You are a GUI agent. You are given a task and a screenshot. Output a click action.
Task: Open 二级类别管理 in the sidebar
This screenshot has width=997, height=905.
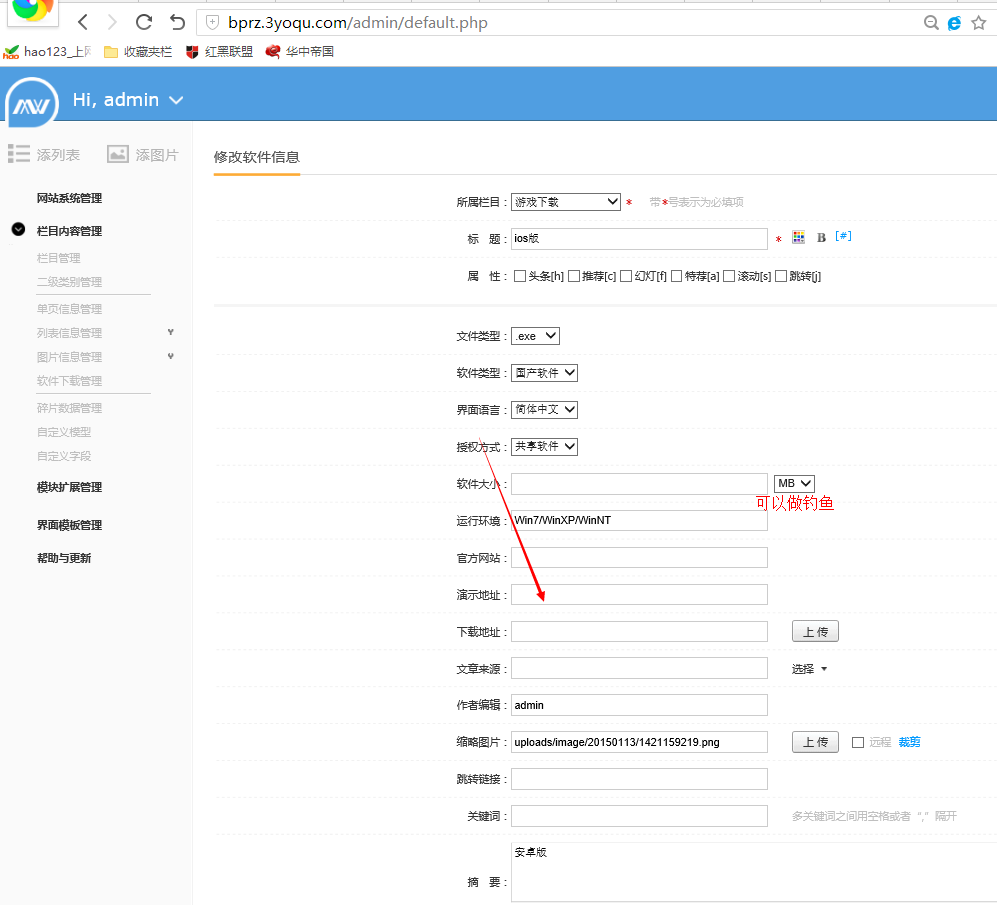69,282
